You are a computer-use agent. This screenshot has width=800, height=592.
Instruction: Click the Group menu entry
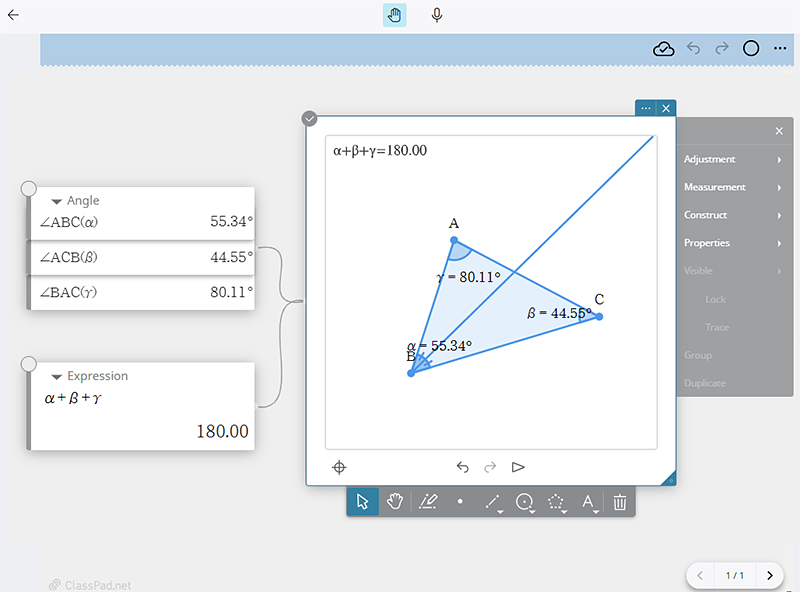pos(697,355)
